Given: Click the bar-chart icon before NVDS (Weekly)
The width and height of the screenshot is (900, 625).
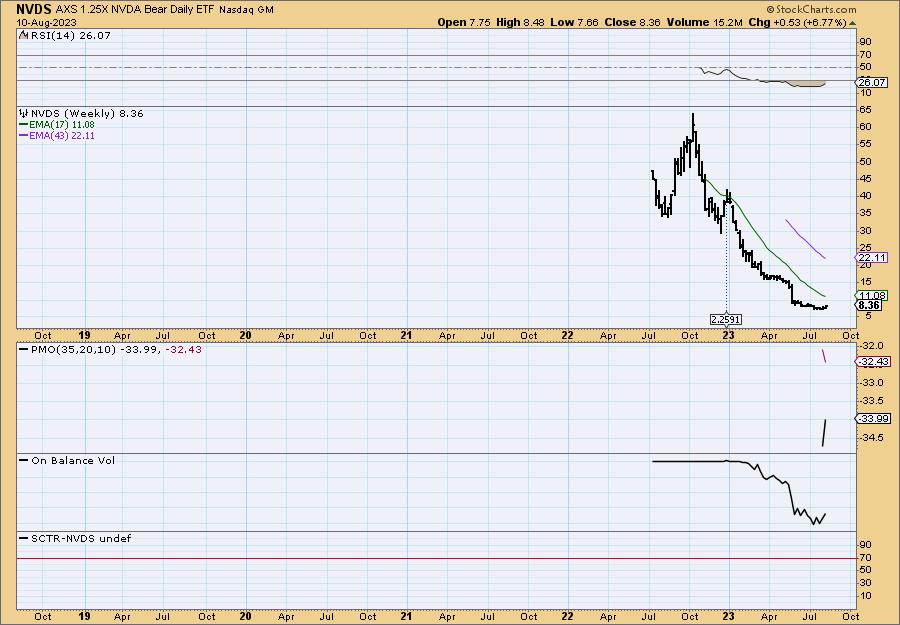Looking at the screenshot, I should (x=24, y=114).
